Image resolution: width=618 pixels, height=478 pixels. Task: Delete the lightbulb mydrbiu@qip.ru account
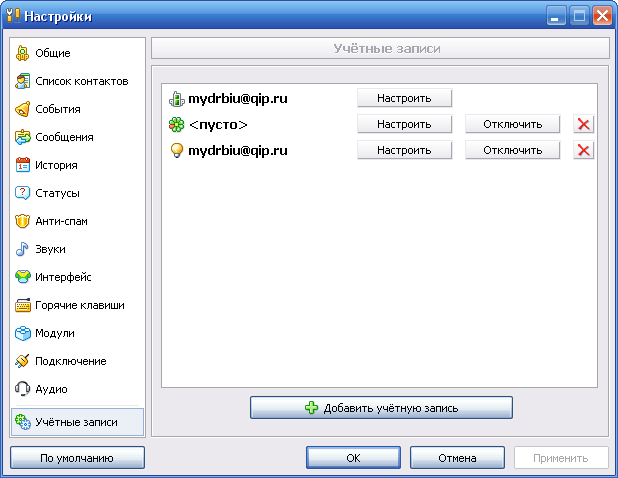coord(583,150)
